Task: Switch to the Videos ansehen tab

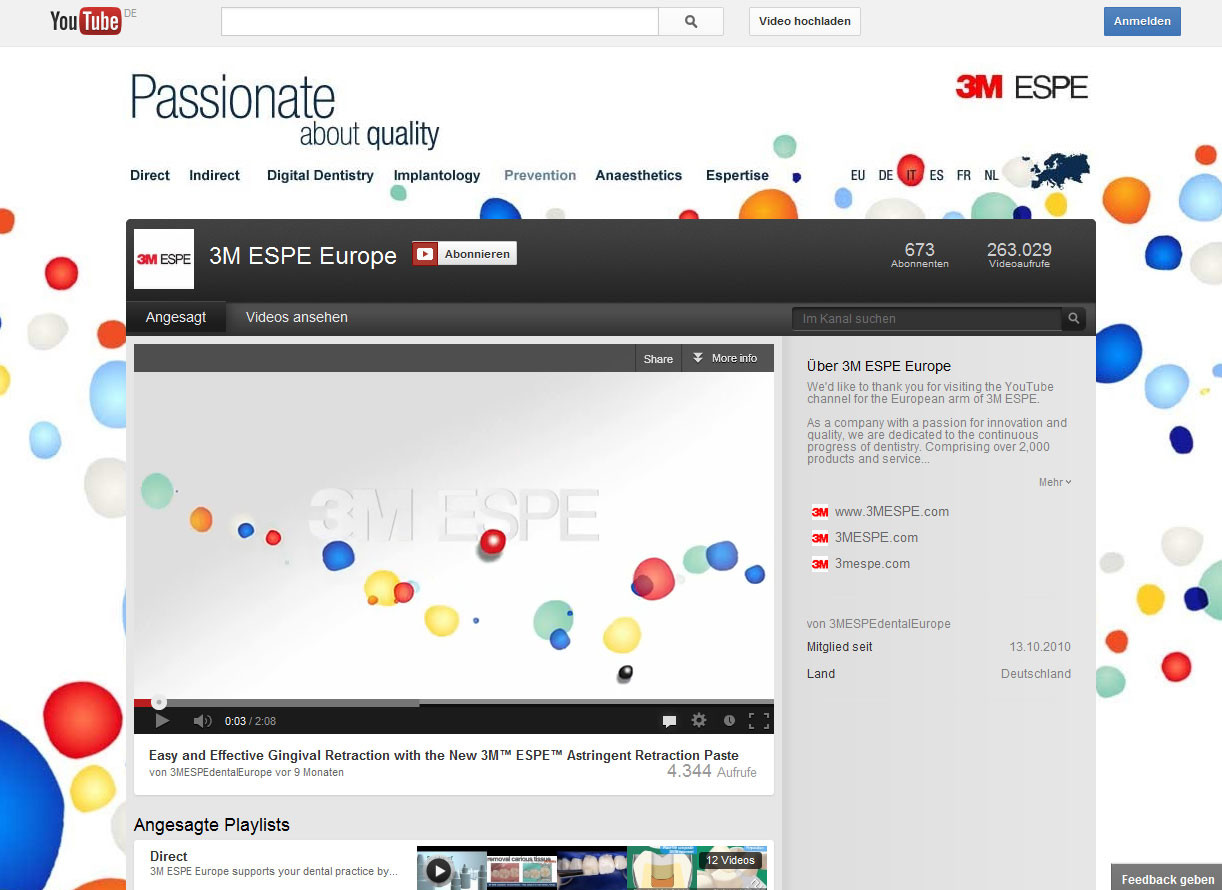Action: pos(297,317)
